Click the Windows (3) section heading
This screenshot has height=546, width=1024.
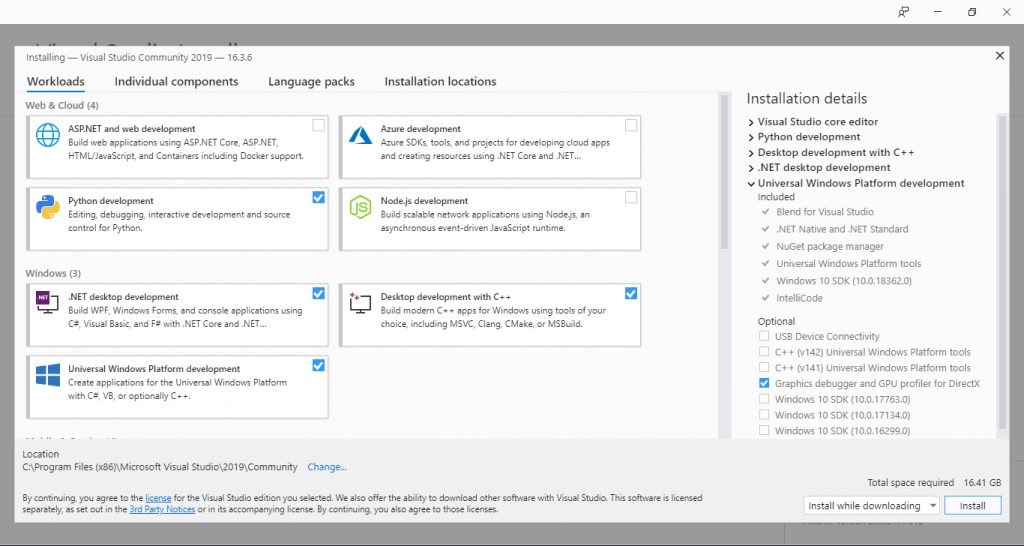53,273
